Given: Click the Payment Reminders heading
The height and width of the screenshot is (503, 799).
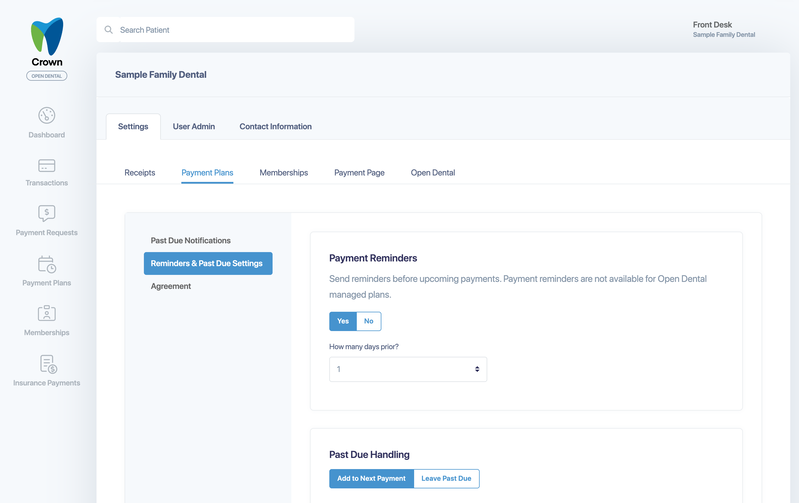Looking at the screenshot, I should tap(373, 258).
